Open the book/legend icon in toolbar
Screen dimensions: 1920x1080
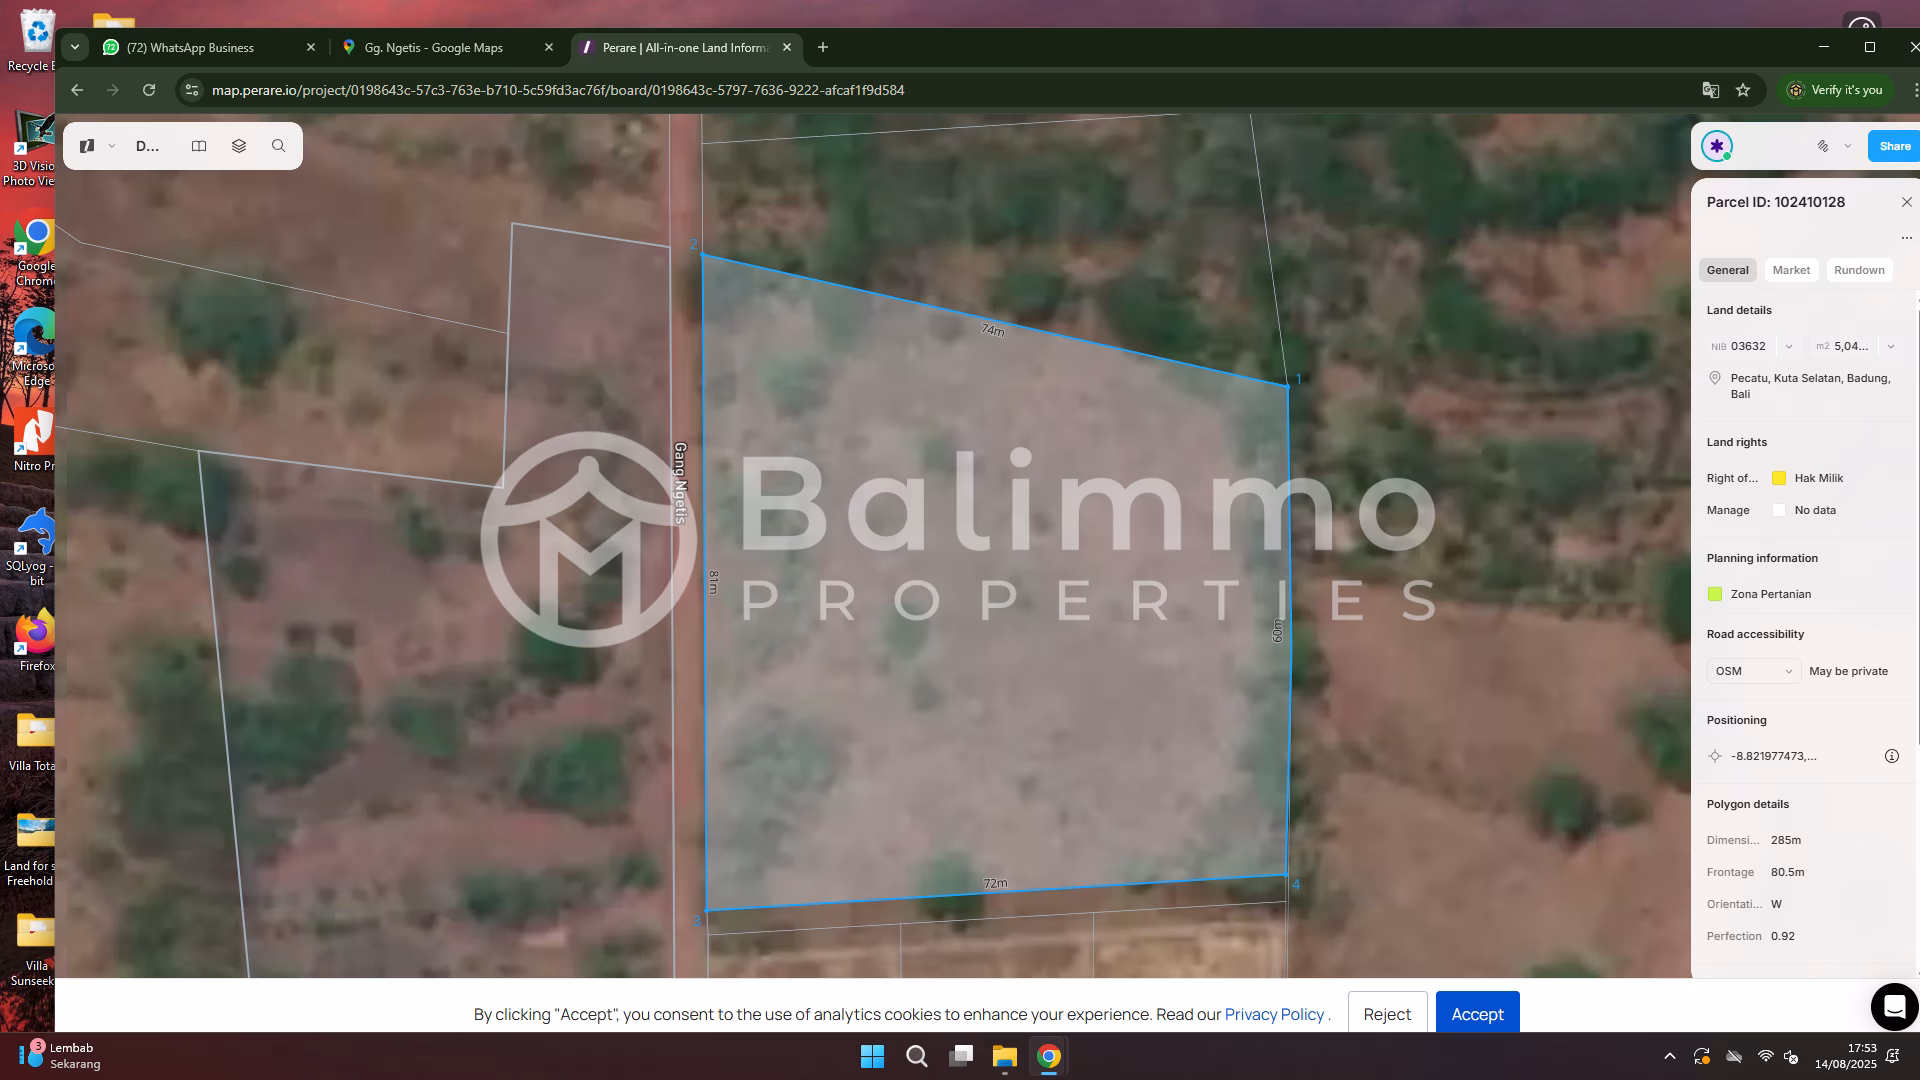pyautogui.click(x=199, y=146)
